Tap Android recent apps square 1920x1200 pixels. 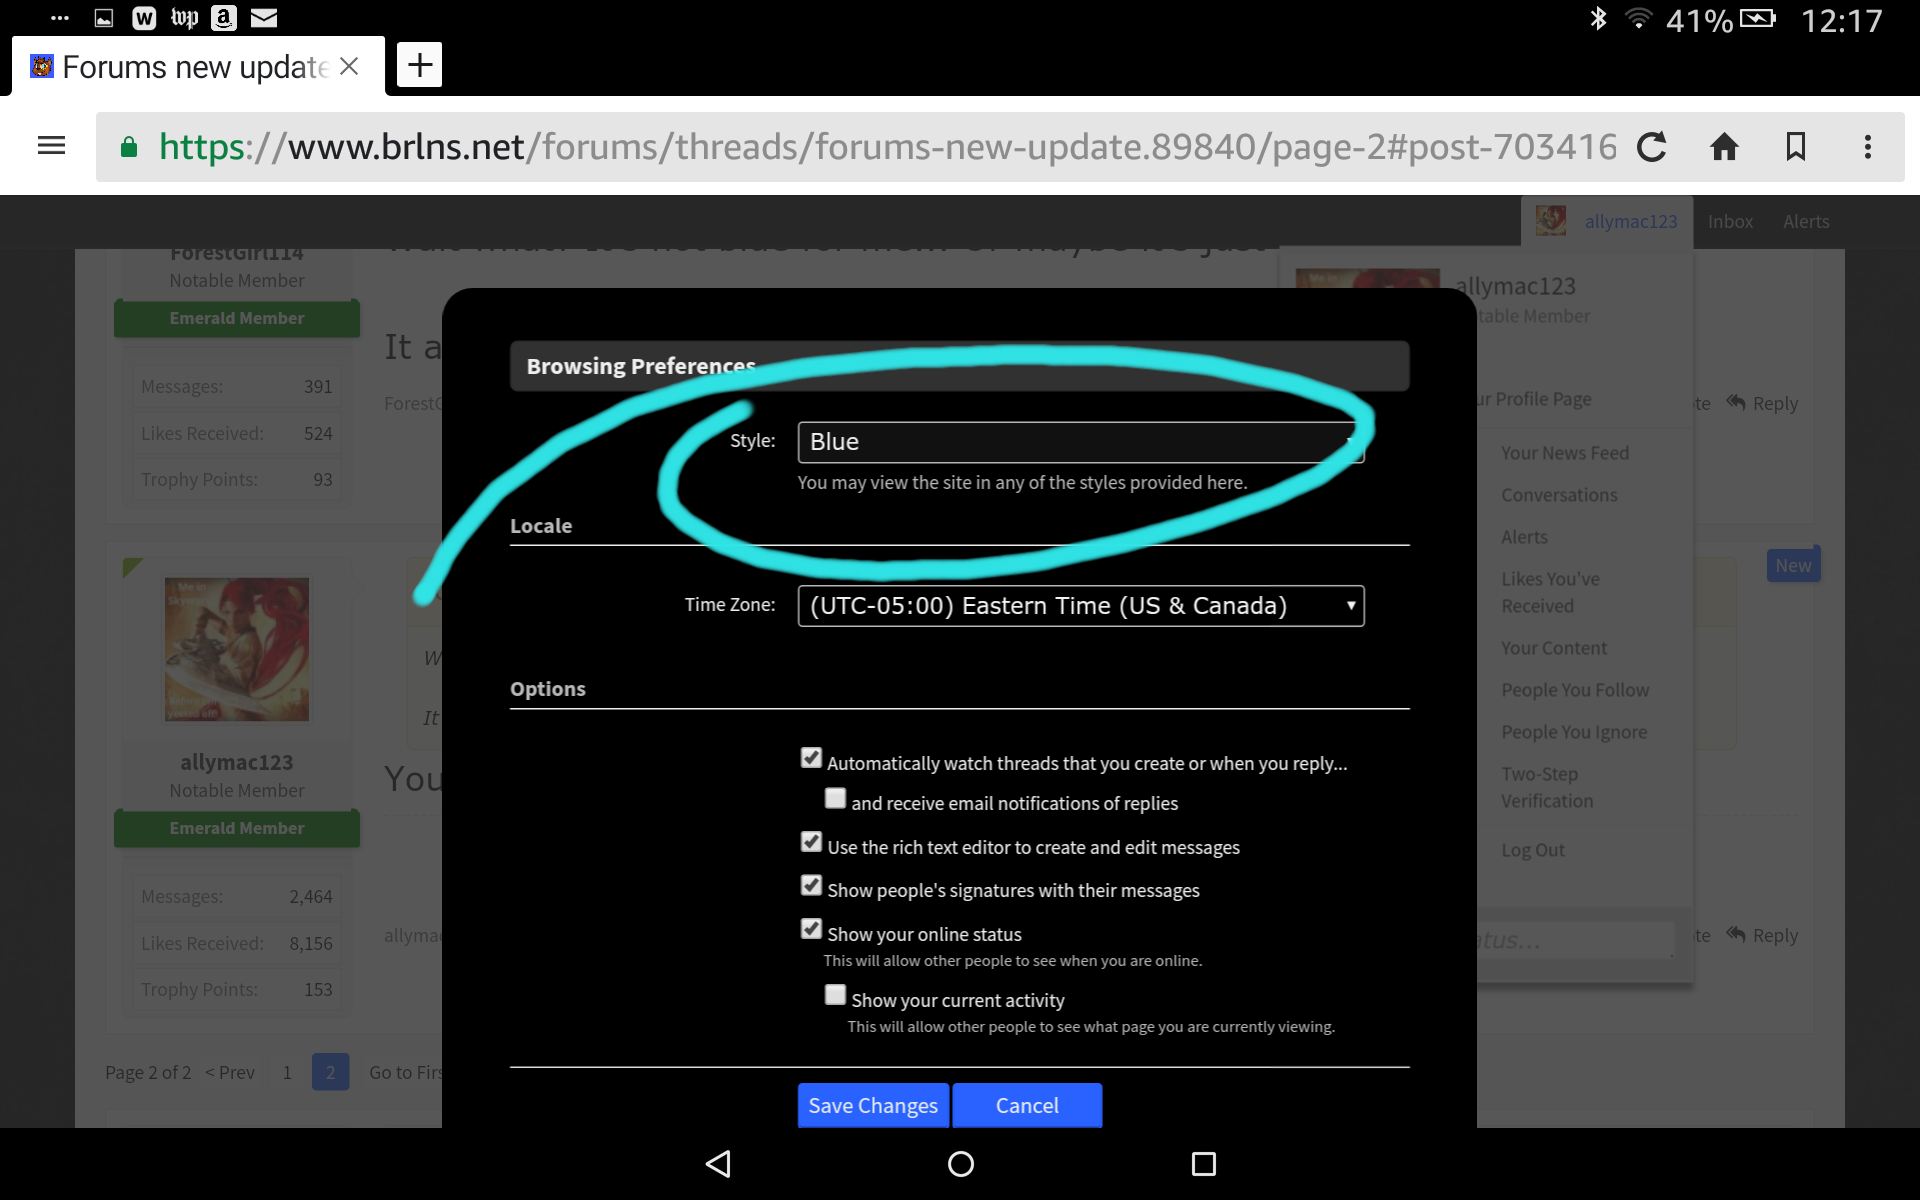1204,1163
